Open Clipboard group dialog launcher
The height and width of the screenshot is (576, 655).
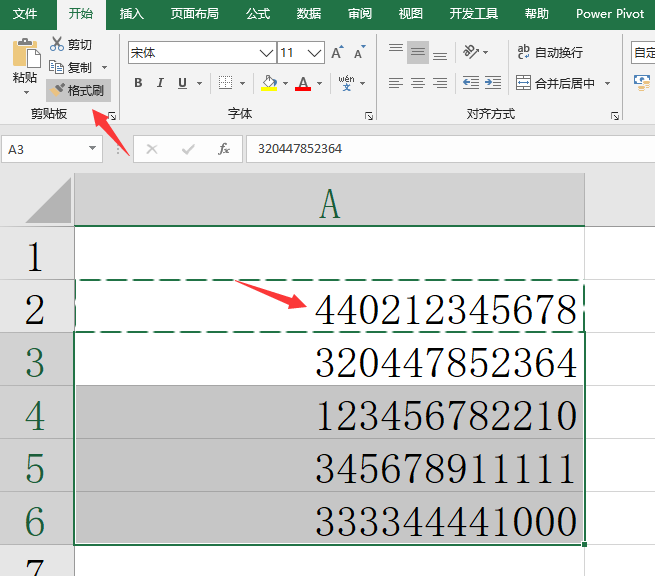[112, 116]
